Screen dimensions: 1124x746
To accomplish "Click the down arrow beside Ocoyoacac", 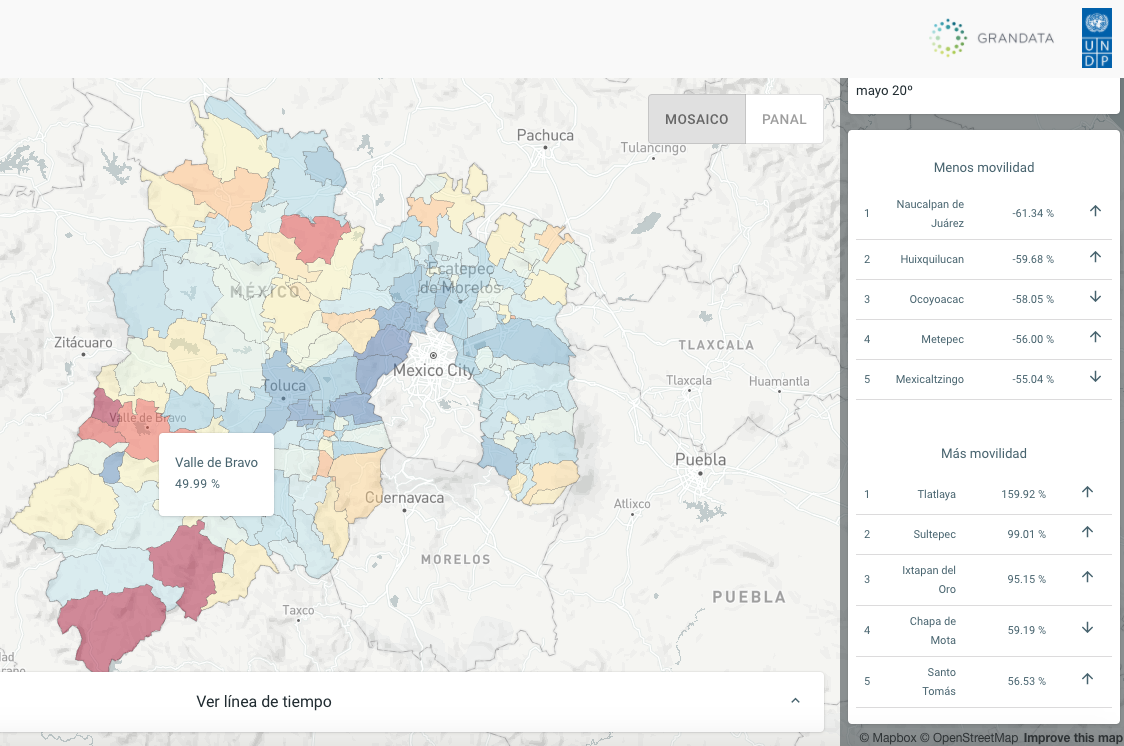I will pyautogui.click(x=1095, y=297).
